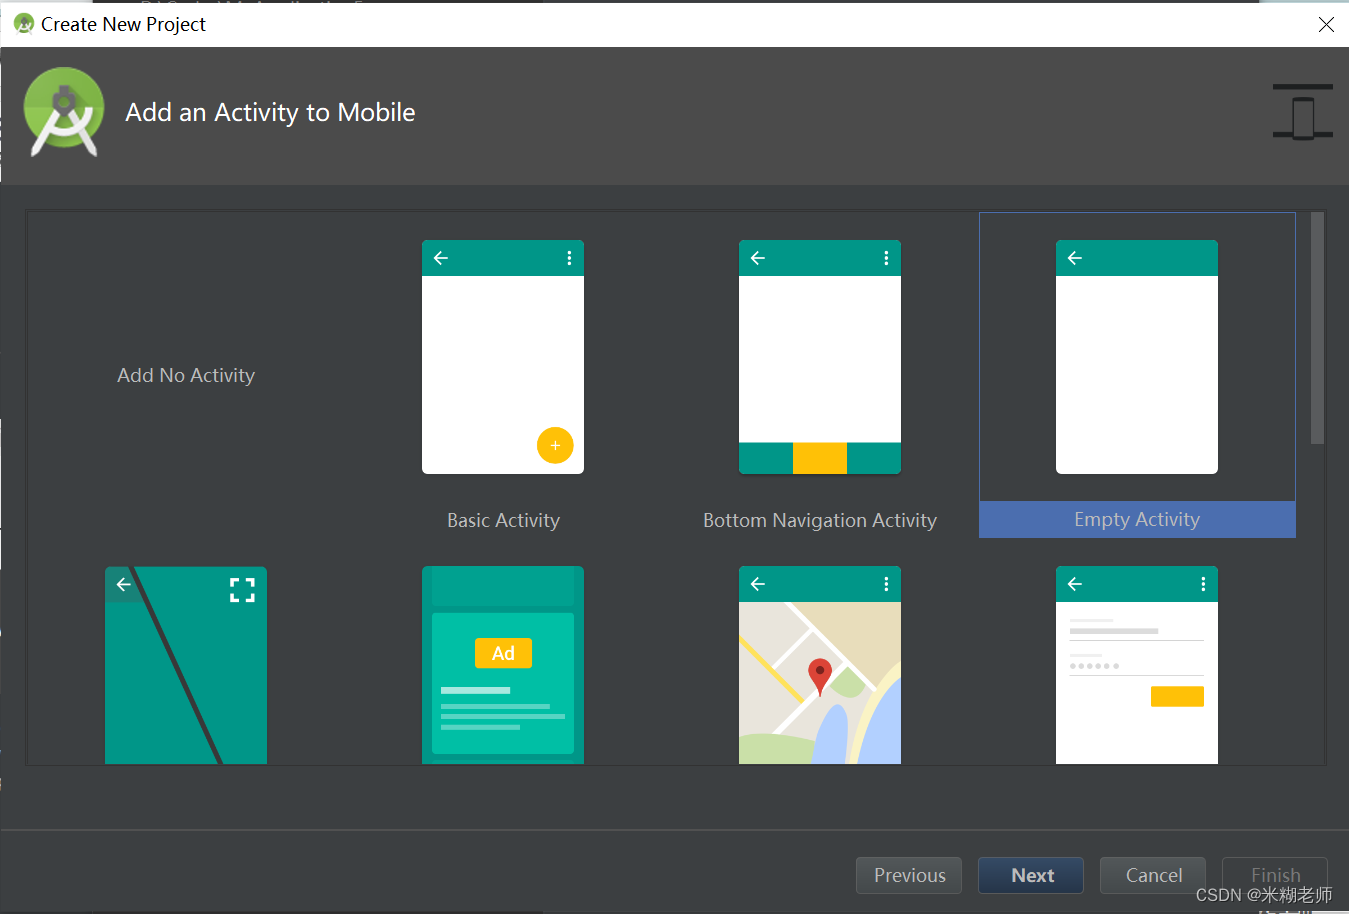Screen dimensions: 1349x914
Task: Click the overflow dots in Maps Activity preview
Action: click(x=886, y=584)
